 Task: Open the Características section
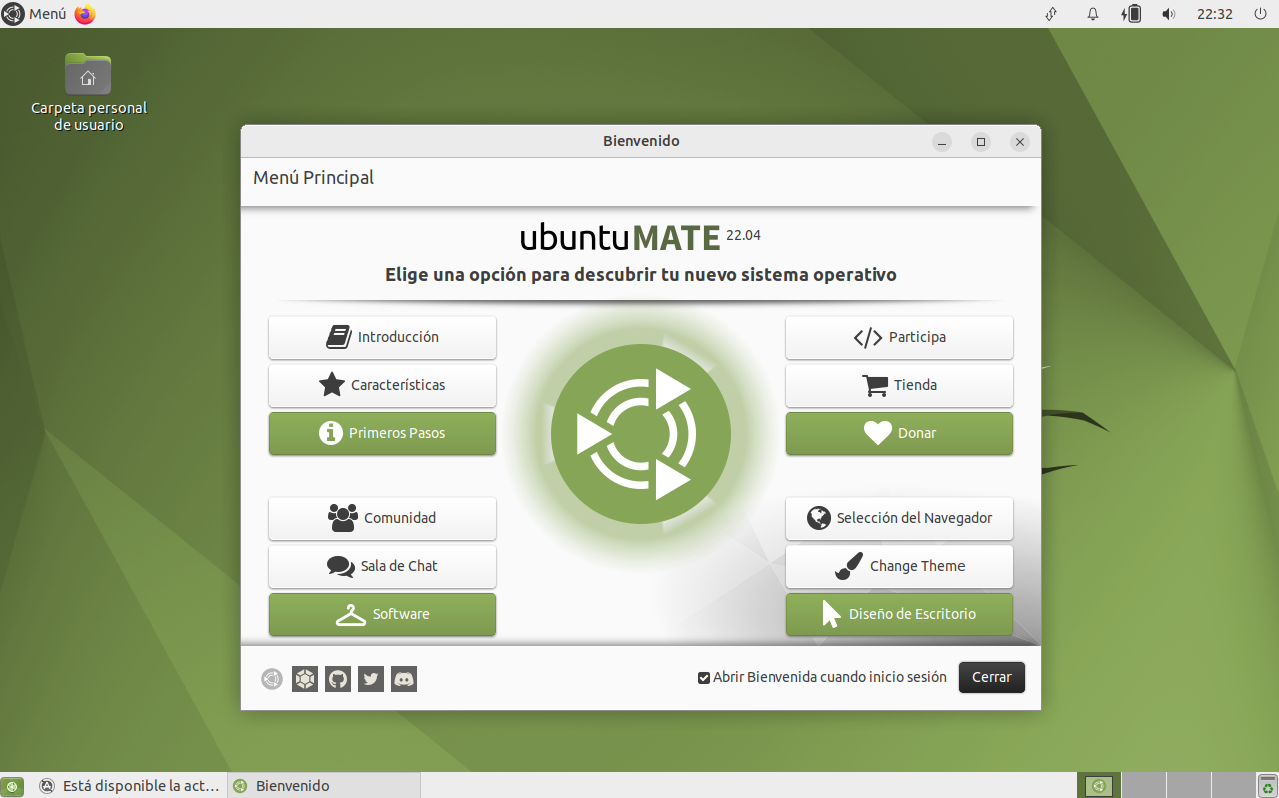point(382,385)
